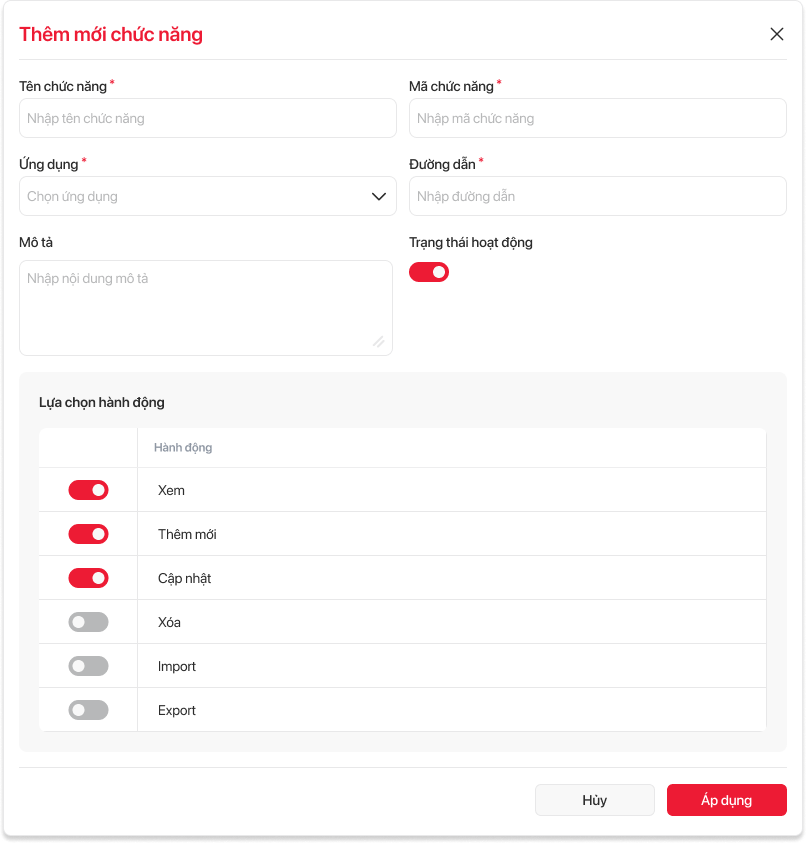
Task: Enable the Export action toggle
Action: [x=88, y=710]
